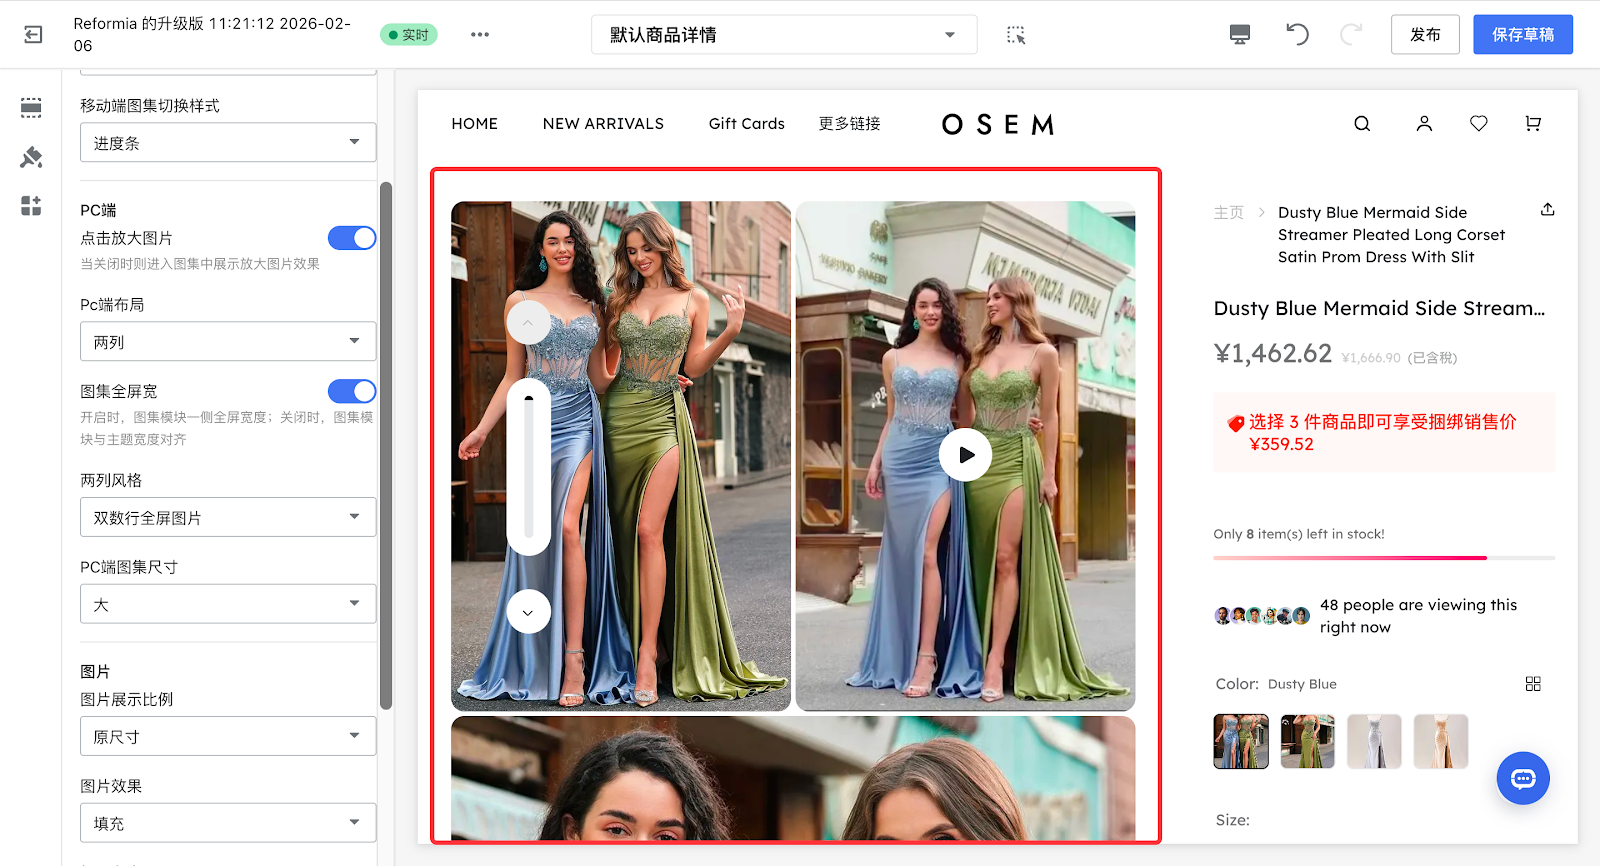Open the sections panel in sidebar
The width and height of the screenshot is (1600, 866).
tap(31, 108)
